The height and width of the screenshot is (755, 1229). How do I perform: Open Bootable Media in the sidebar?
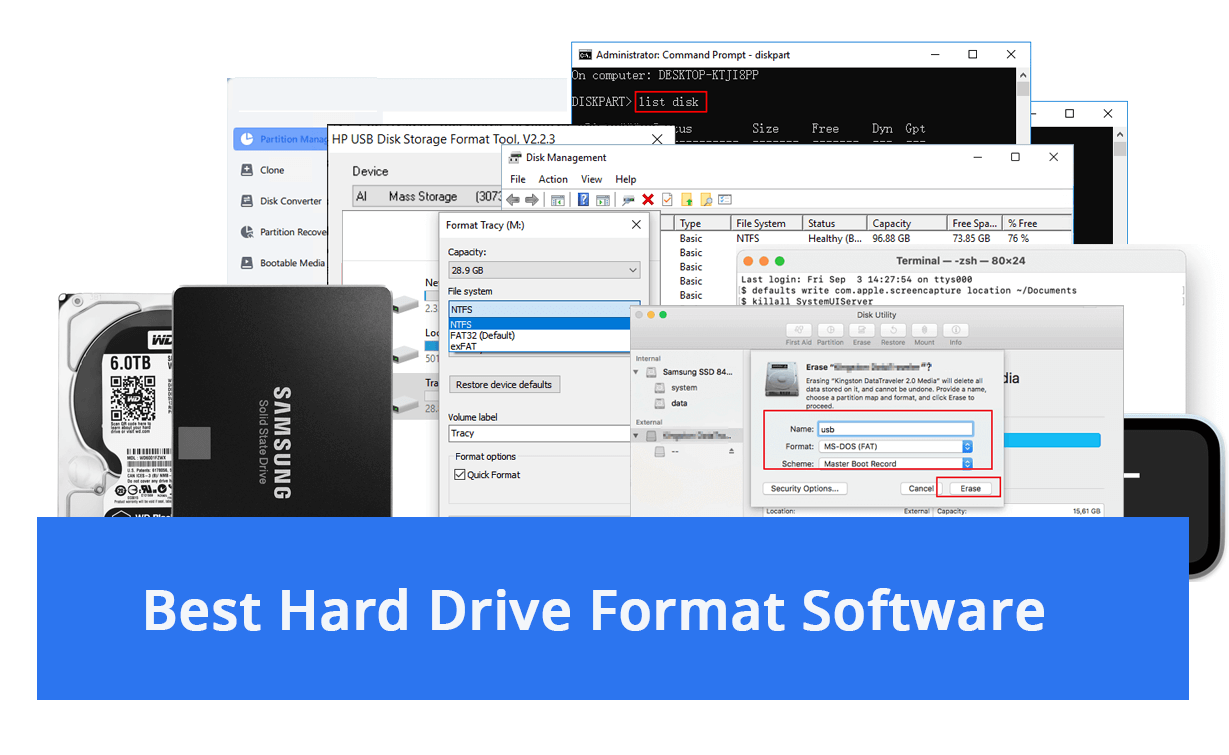[x=283, y=263]
